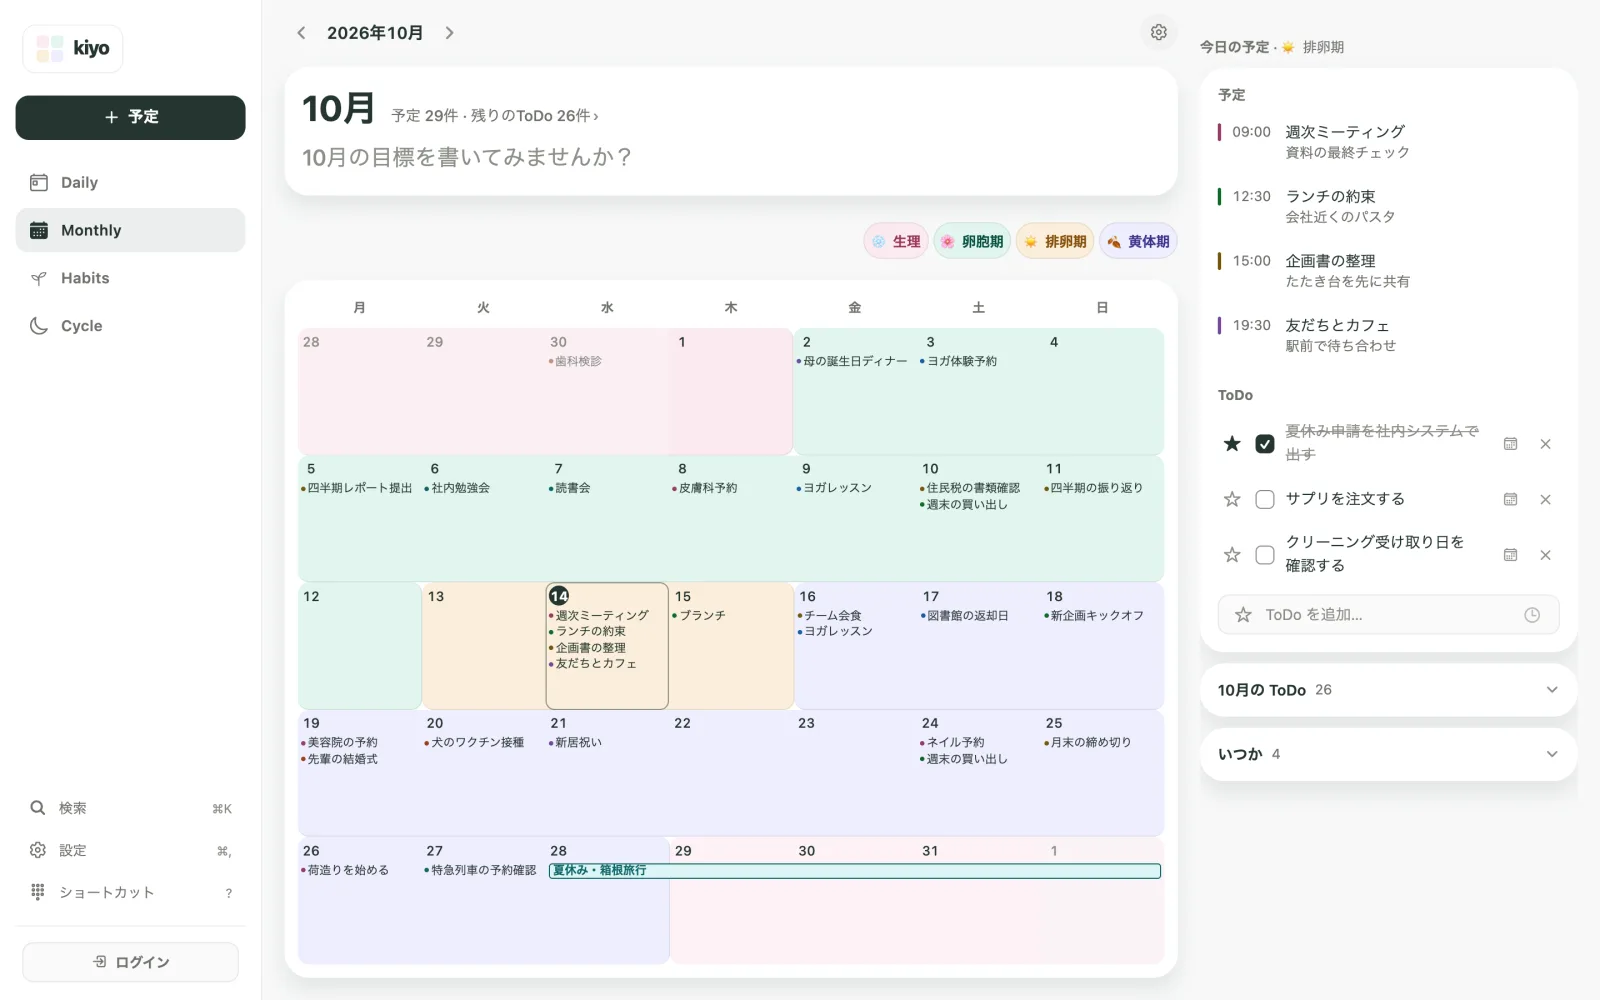This screenshot has width=1600, height=1000.
Task: Open 社内勉強会 event
Action: coord(457,488)
